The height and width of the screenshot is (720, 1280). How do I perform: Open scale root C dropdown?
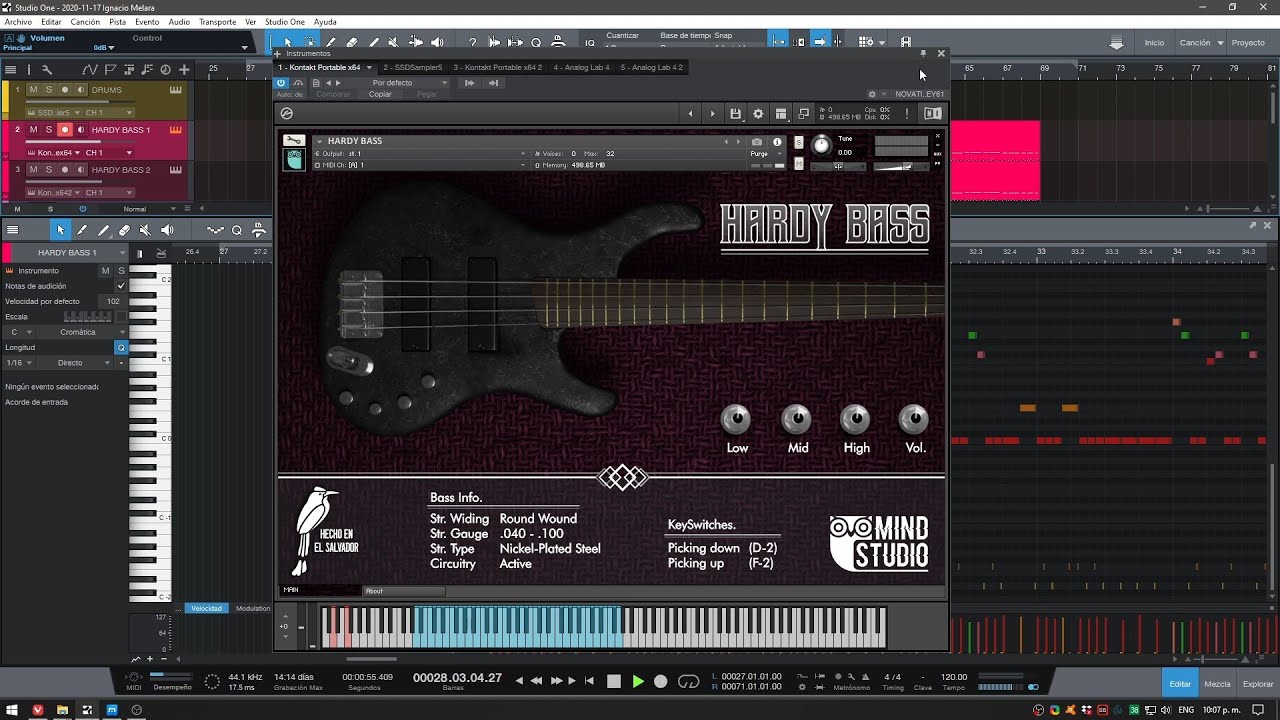tap(19, 332)
